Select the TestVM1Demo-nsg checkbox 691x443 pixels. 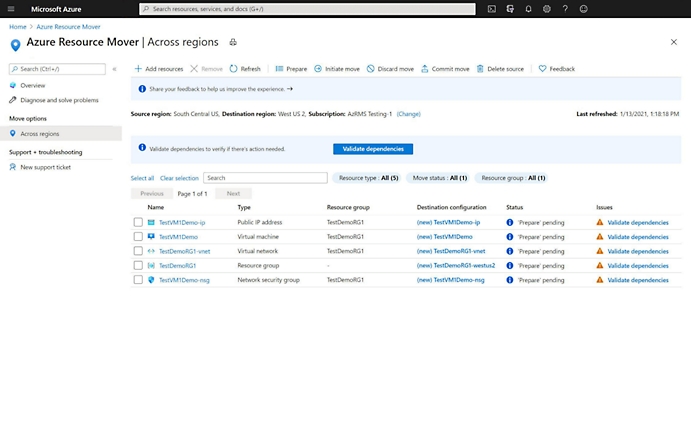(138, 280)
